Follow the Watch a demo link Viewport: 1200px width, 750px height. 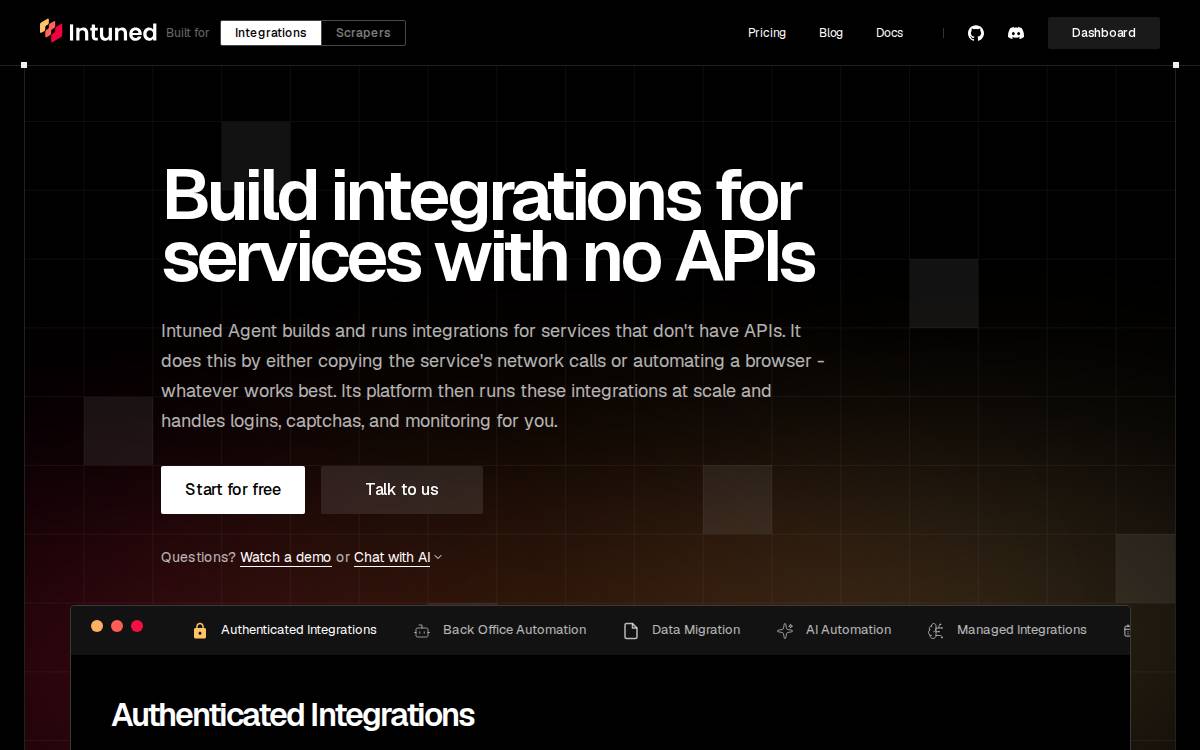(x=285, y=558)
